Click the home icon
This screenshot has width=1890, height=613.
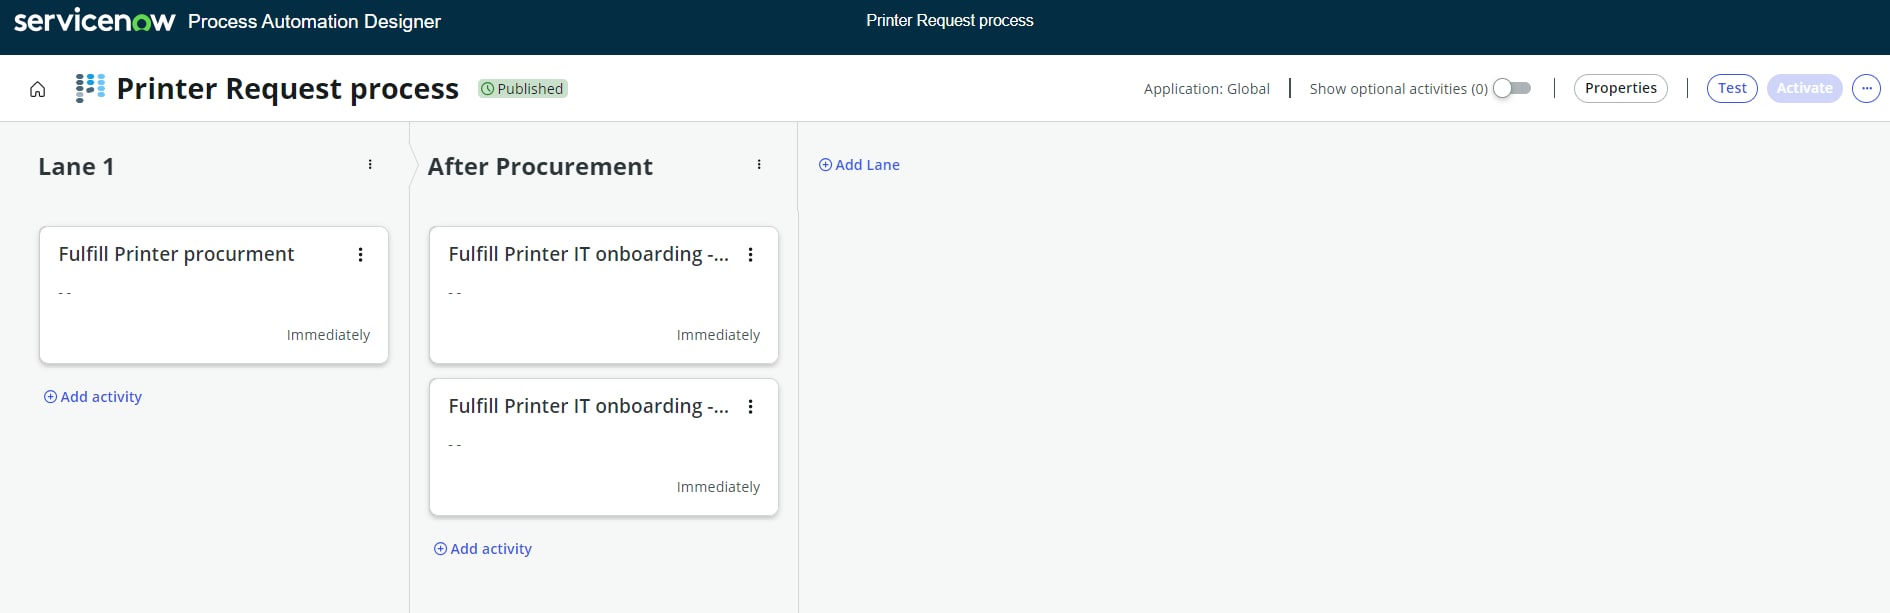37,88
